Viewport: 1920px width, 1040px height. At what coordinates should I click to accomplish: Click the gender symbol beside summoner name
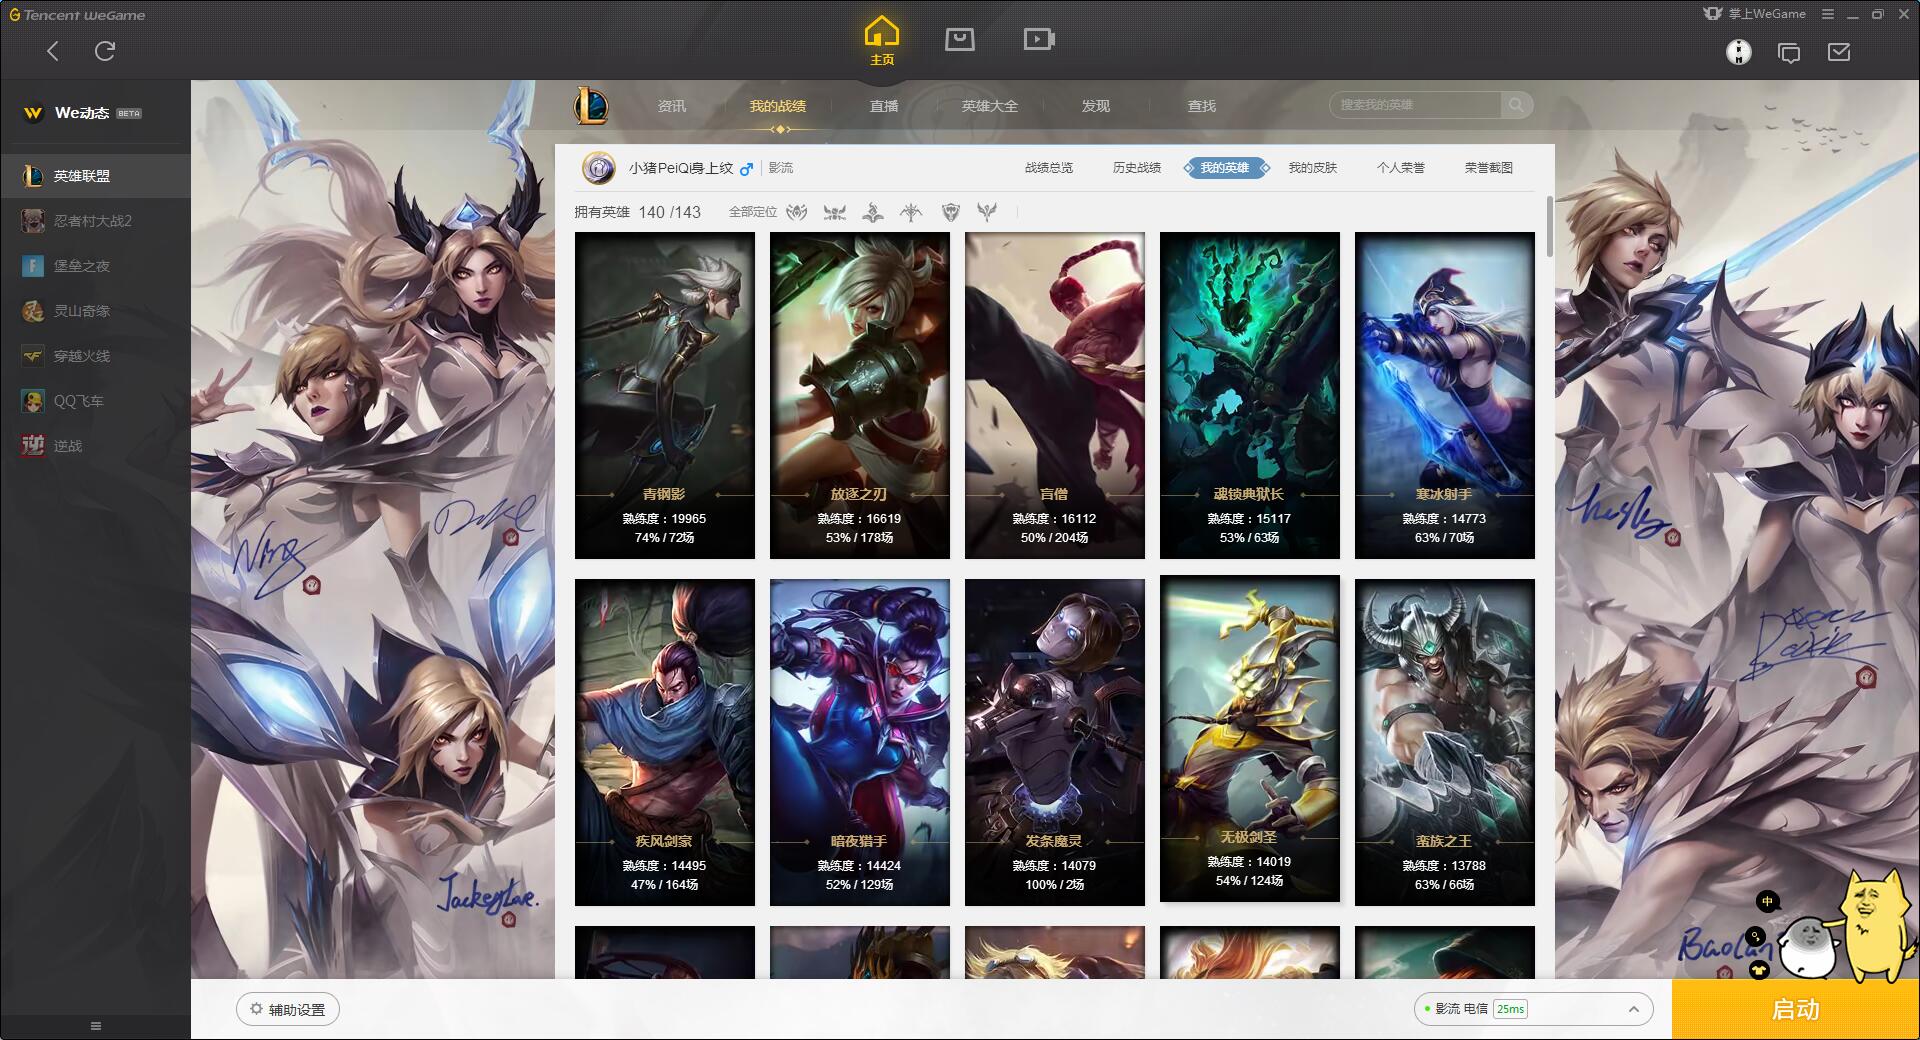point(746,169)
